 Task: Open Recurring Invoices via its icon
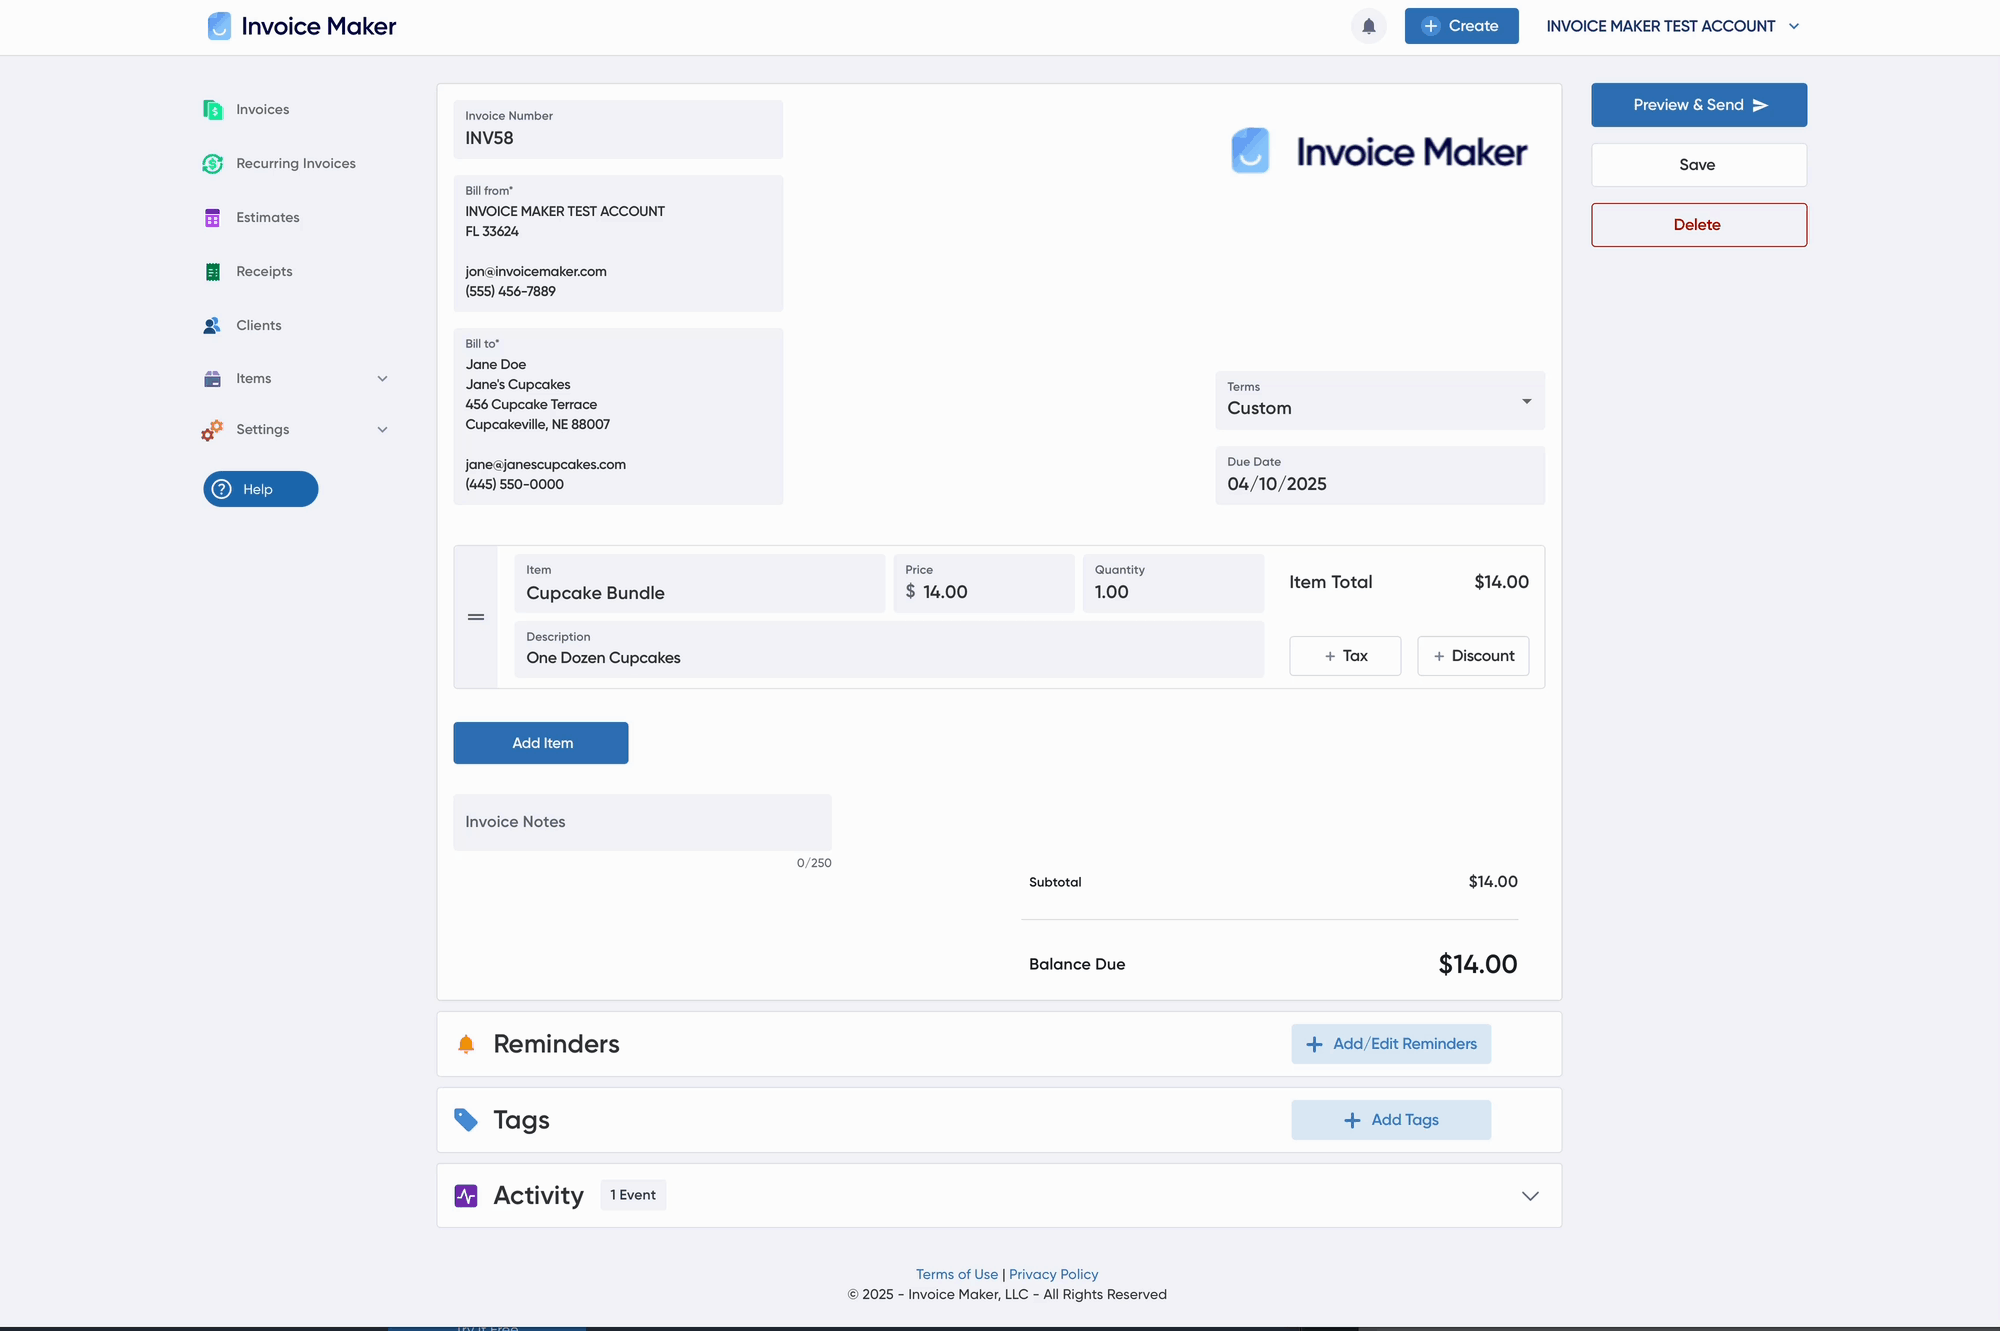tap(212, 164)
